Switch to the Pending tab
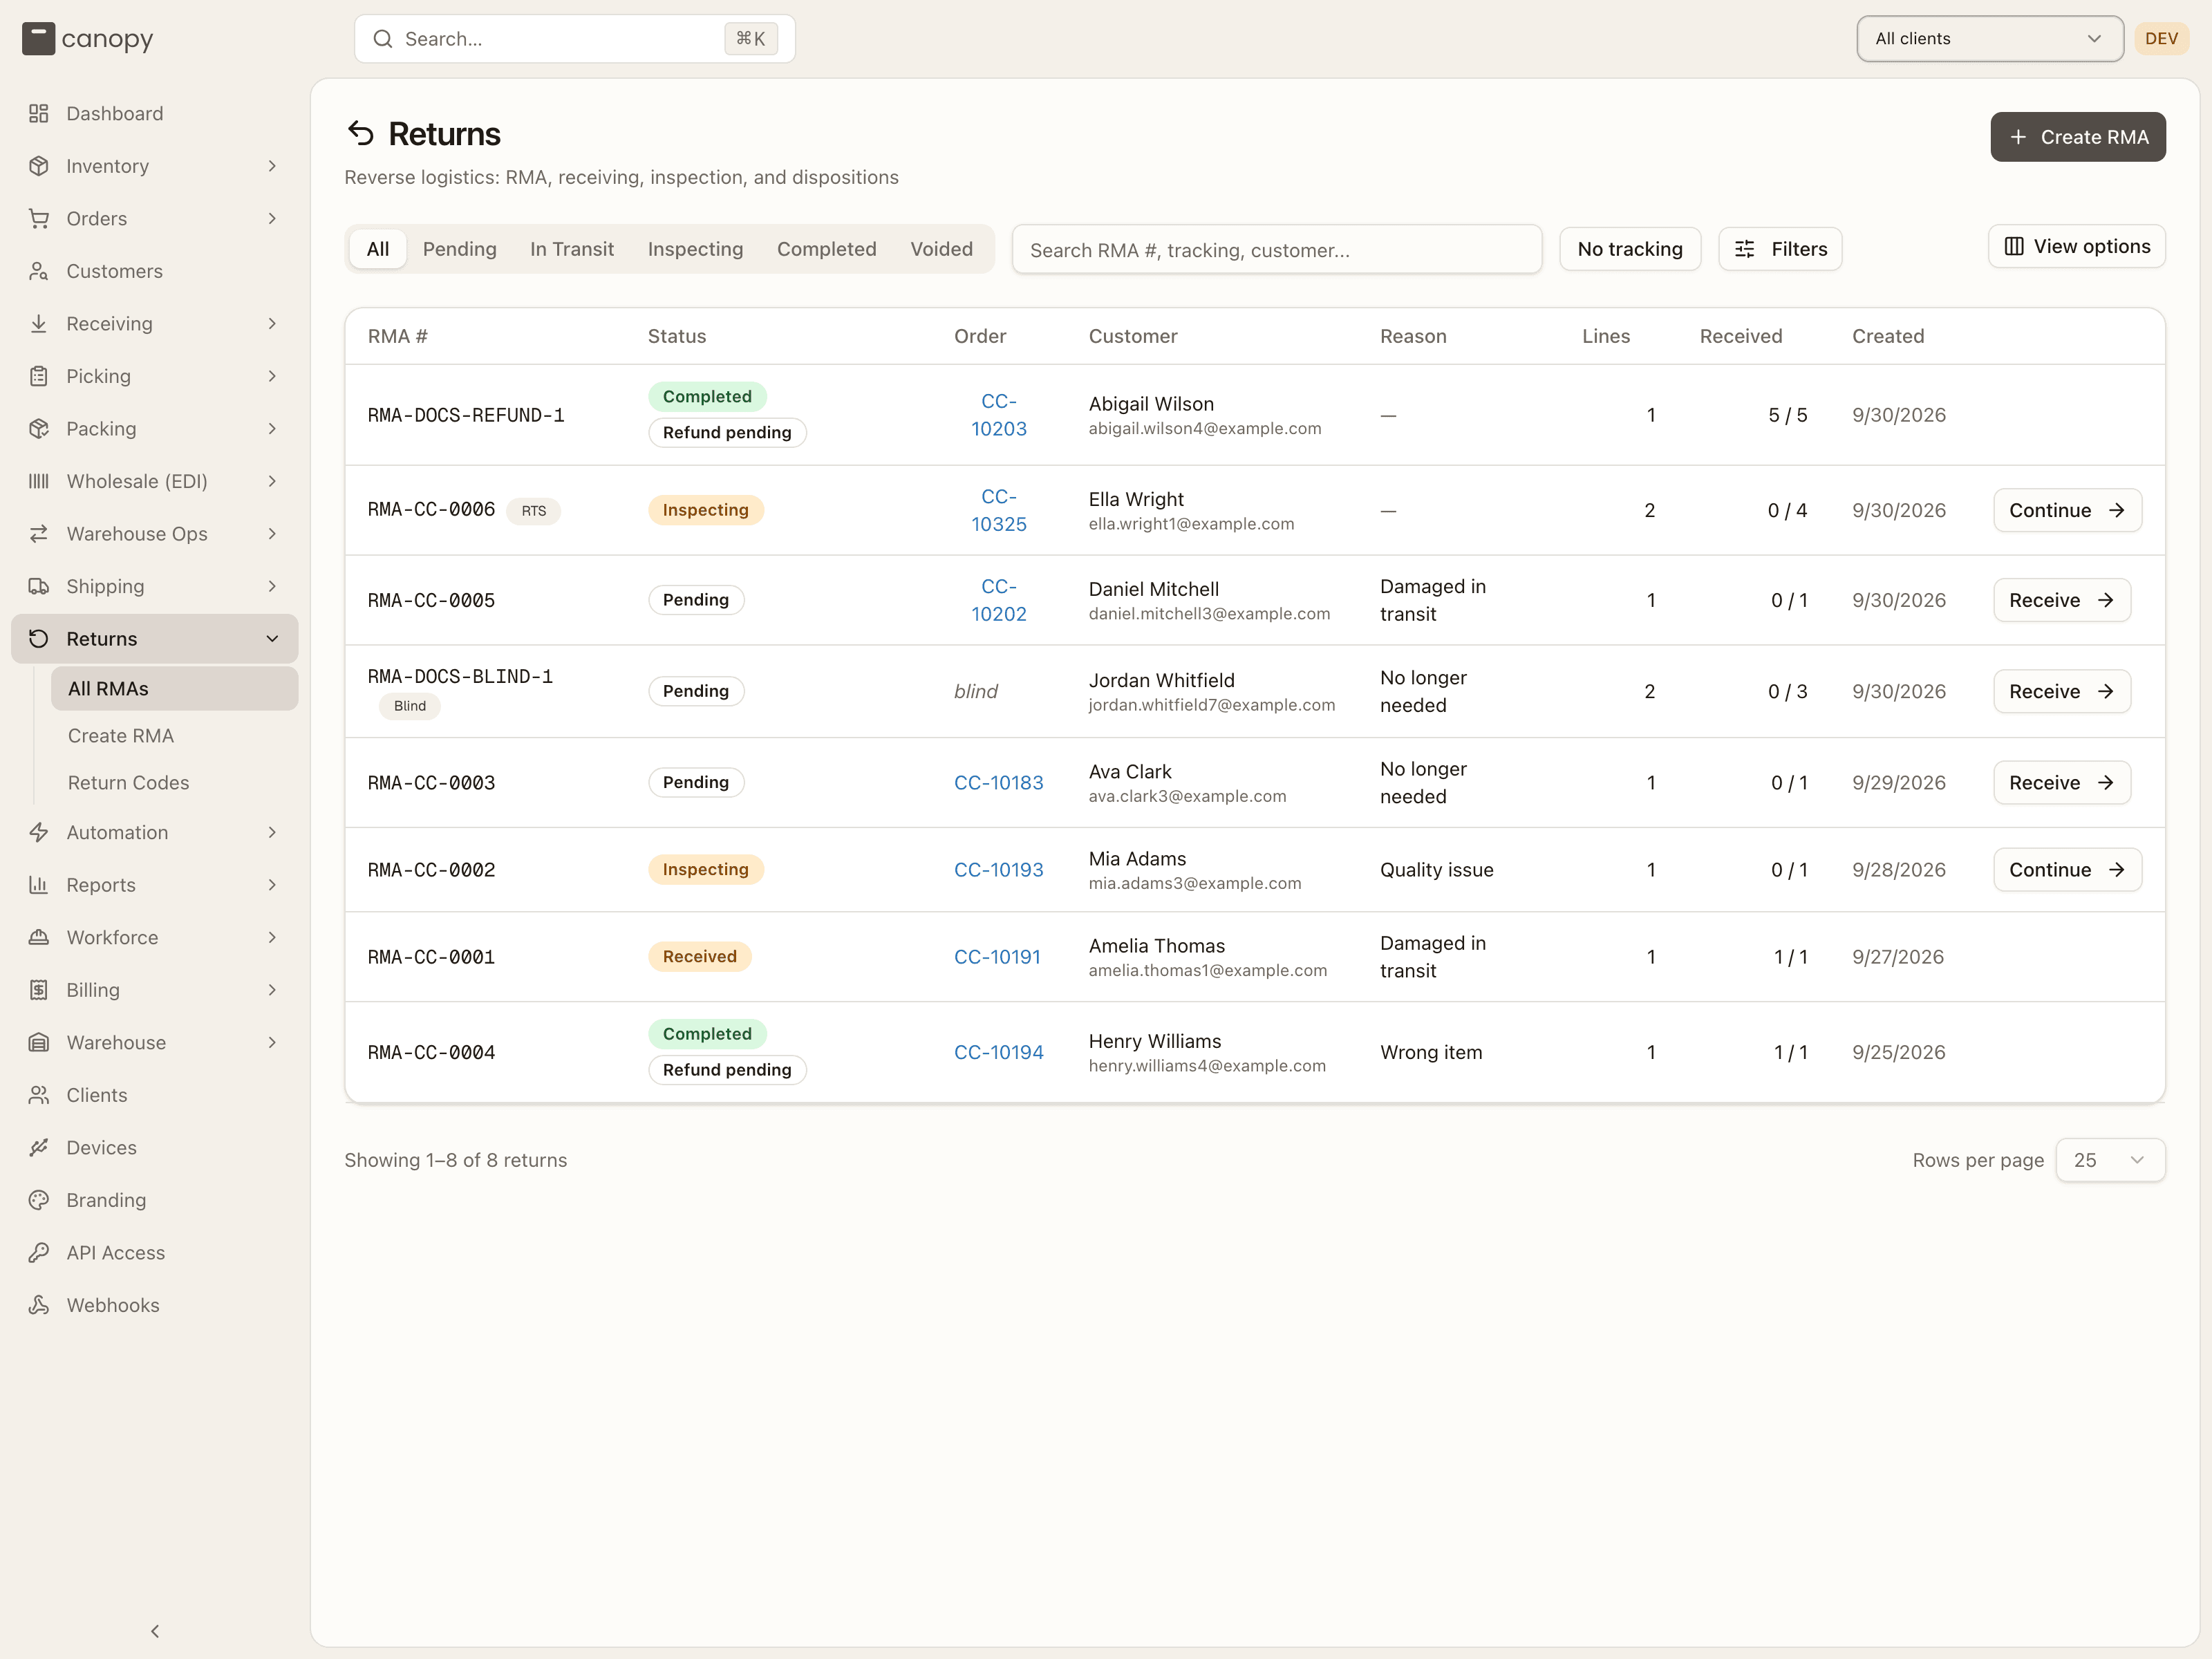 [459, 249]
